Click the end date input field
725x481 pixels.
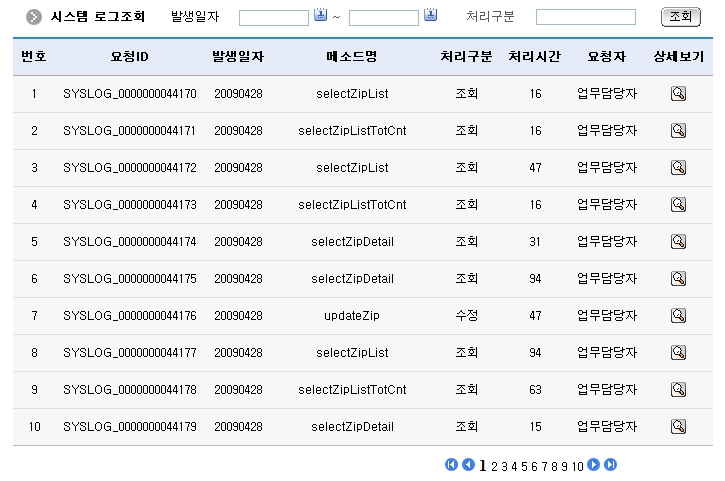384,17
